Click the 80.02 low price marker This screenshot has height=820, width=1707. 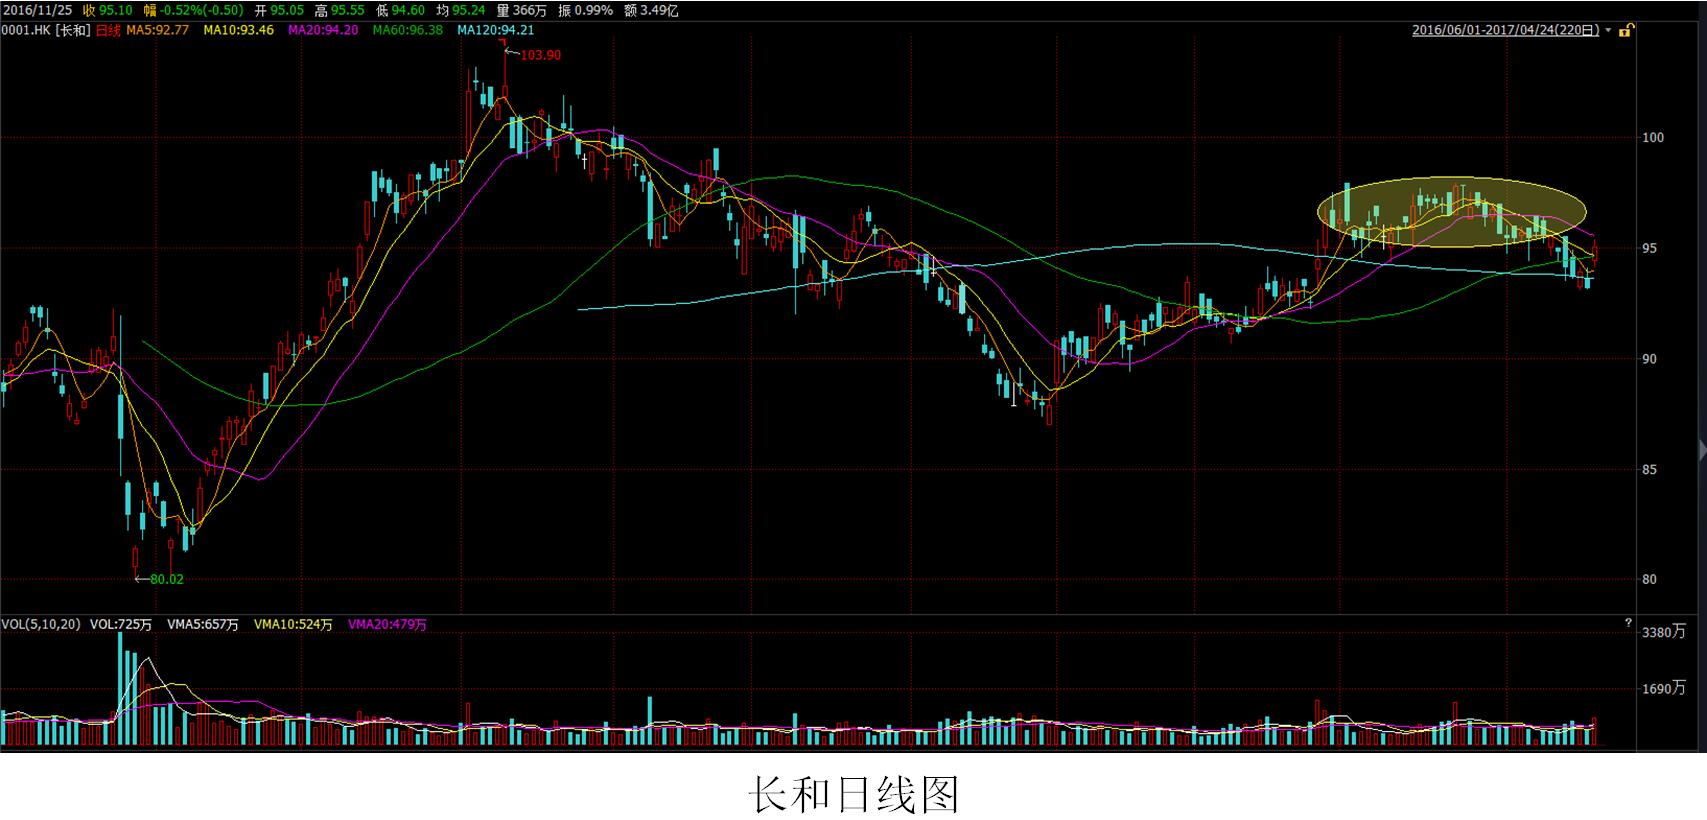pos(166,579)
